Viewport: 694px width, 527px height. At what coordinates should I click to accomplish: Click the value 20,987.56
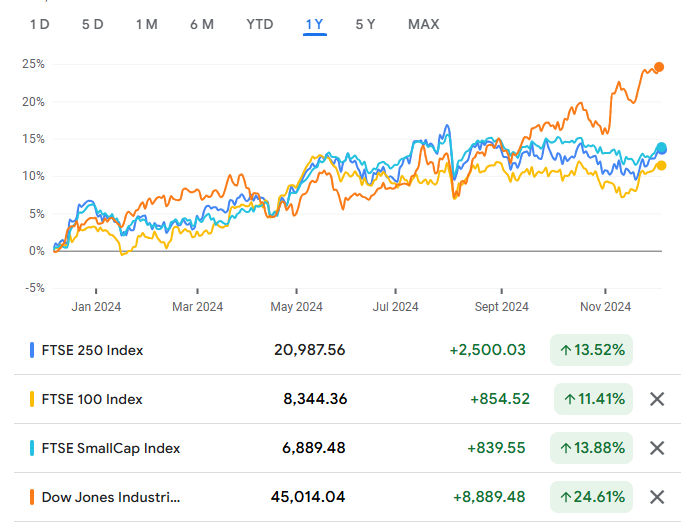[309, 350]
